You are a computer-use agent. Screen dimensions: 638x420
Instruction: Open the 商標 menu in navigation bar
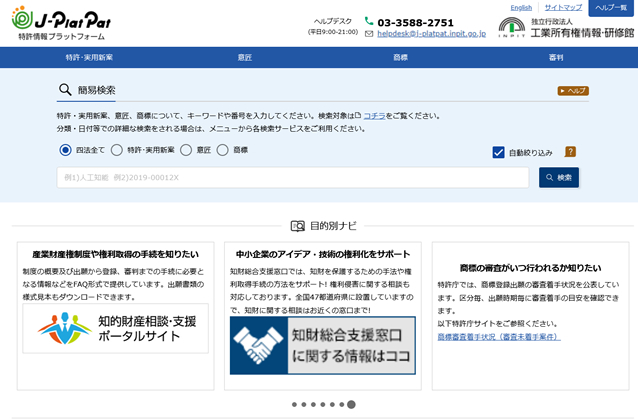pos(400,57)
